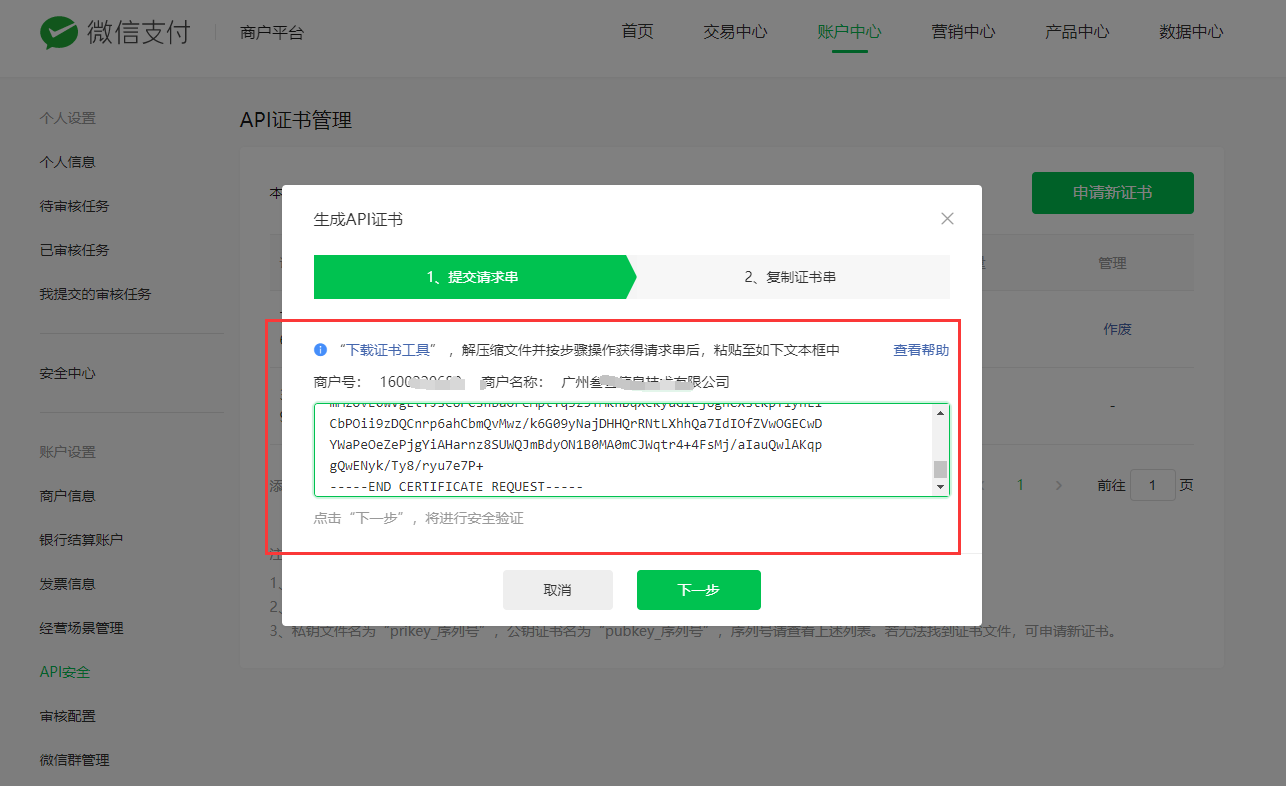Click the 查看帮助 help link

click(920, 350)
